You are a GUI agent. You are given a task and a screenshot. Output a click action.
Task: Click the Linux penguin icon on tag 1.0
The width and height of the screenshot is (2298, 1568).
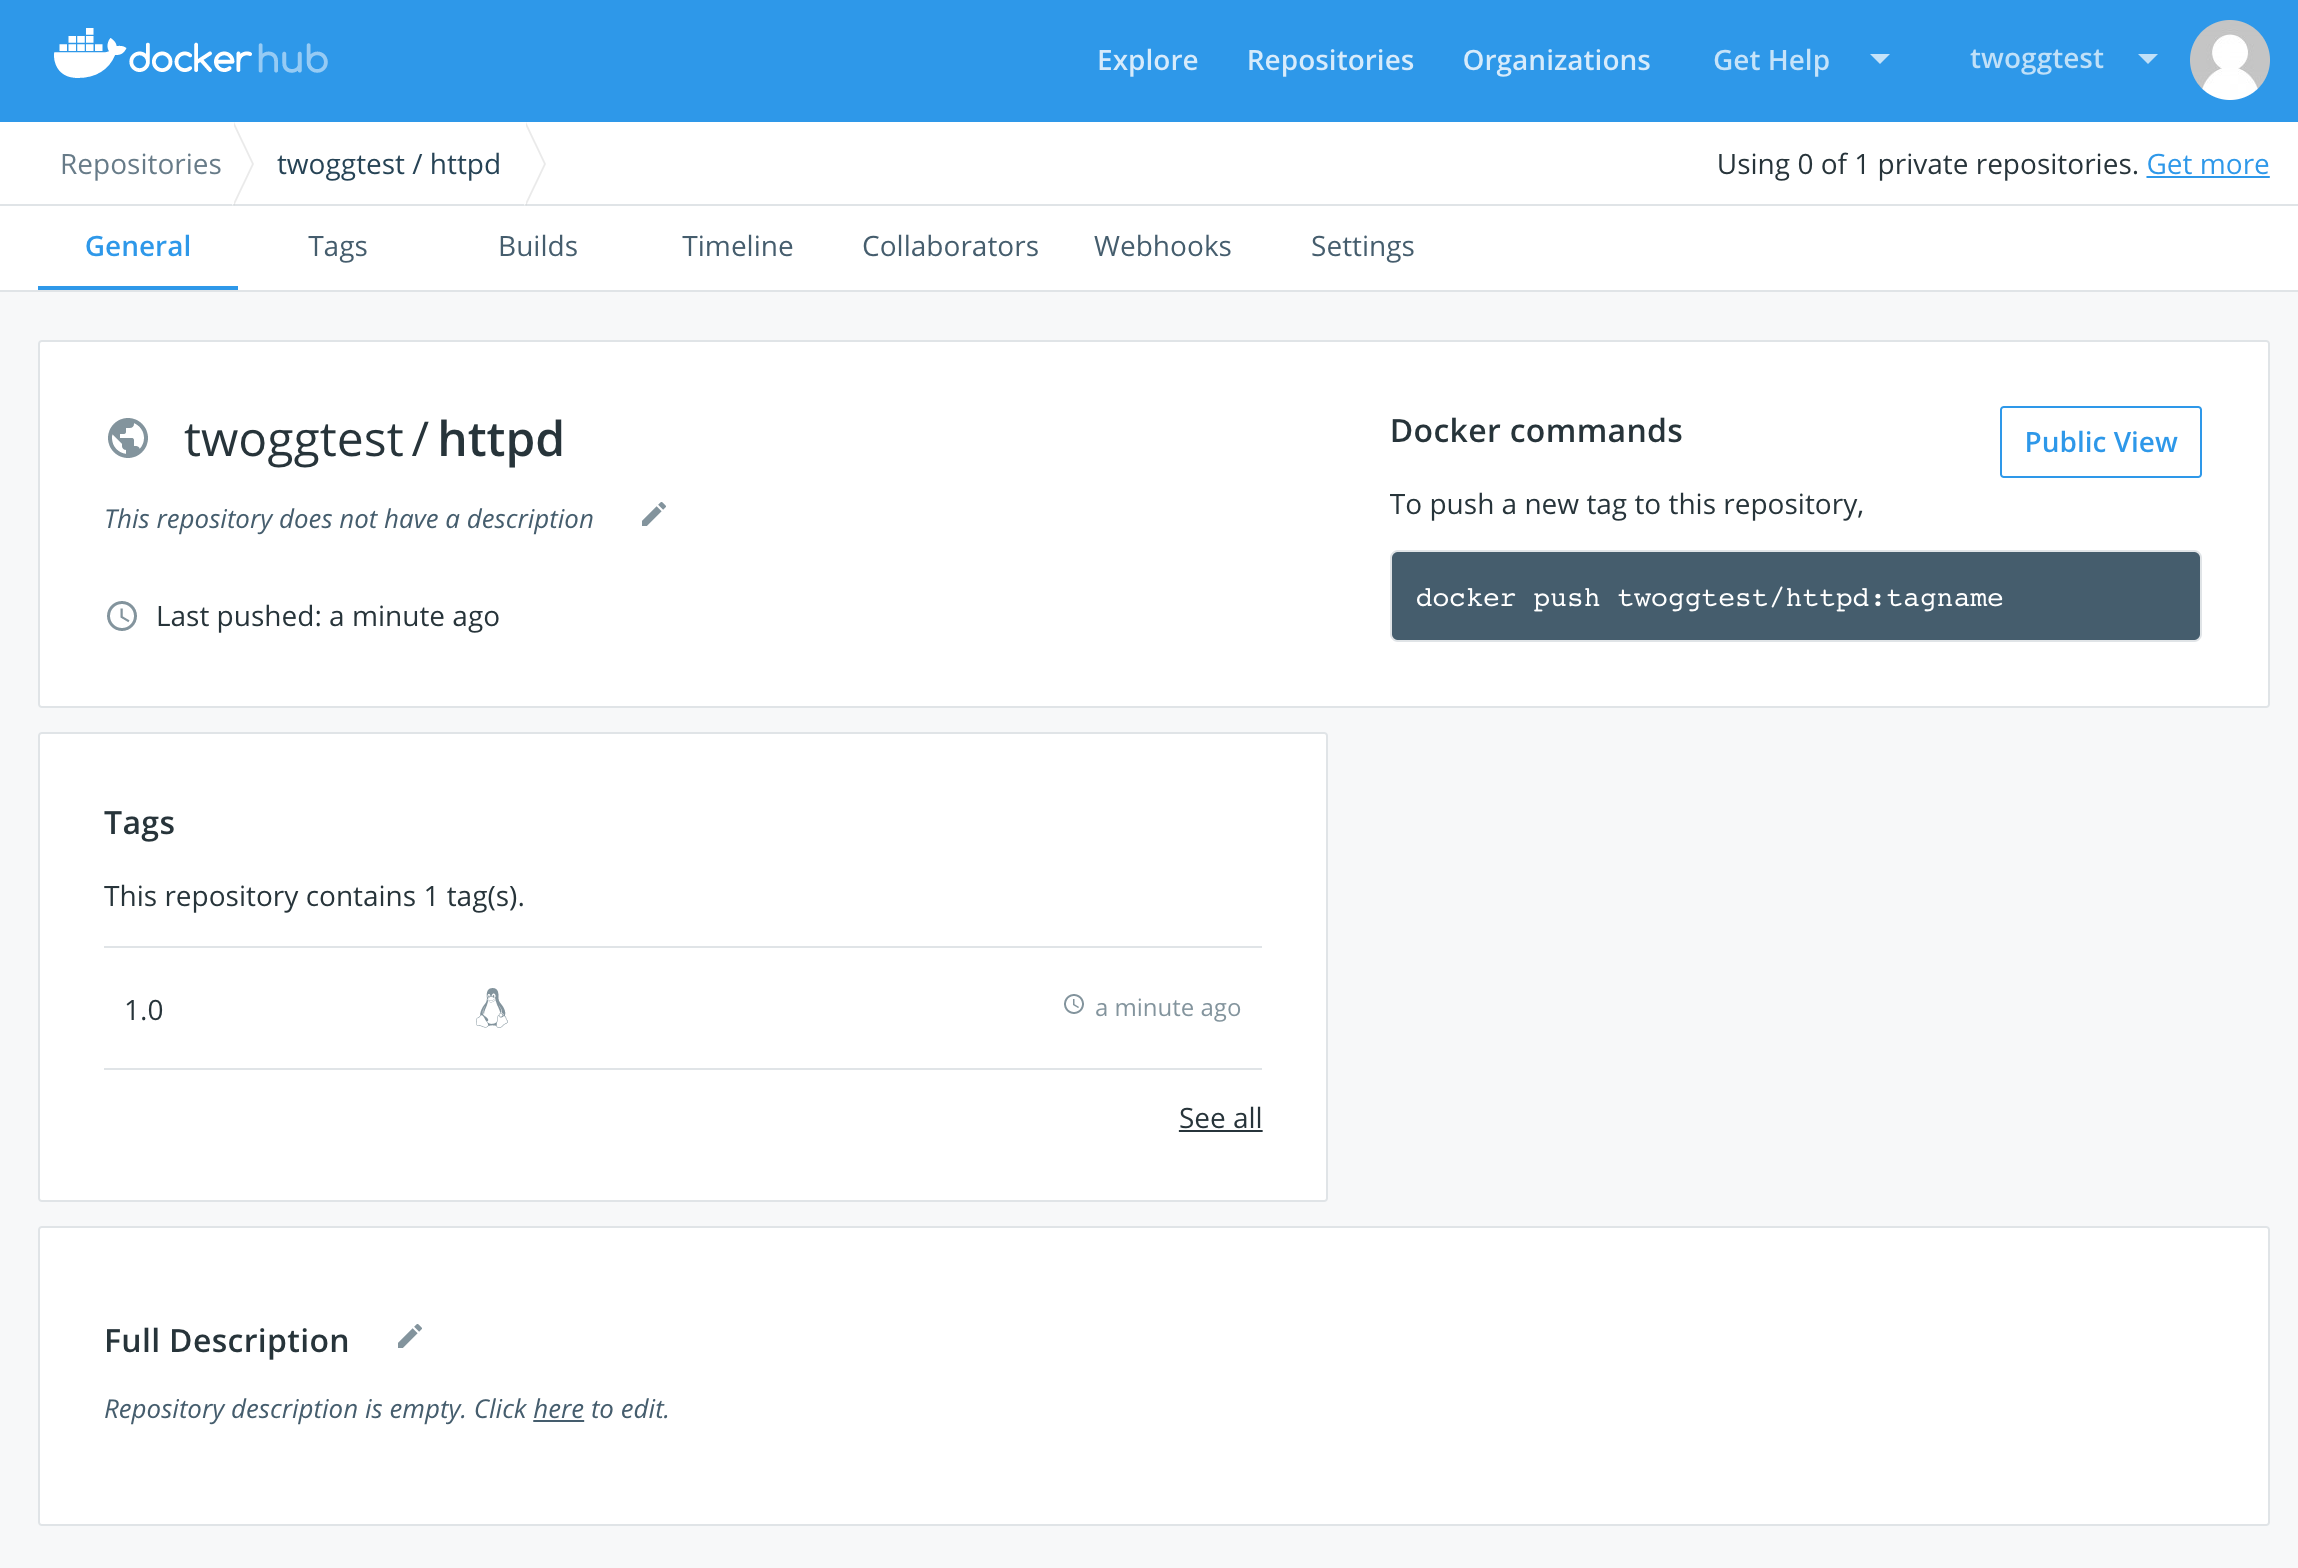pos(491,1008)
